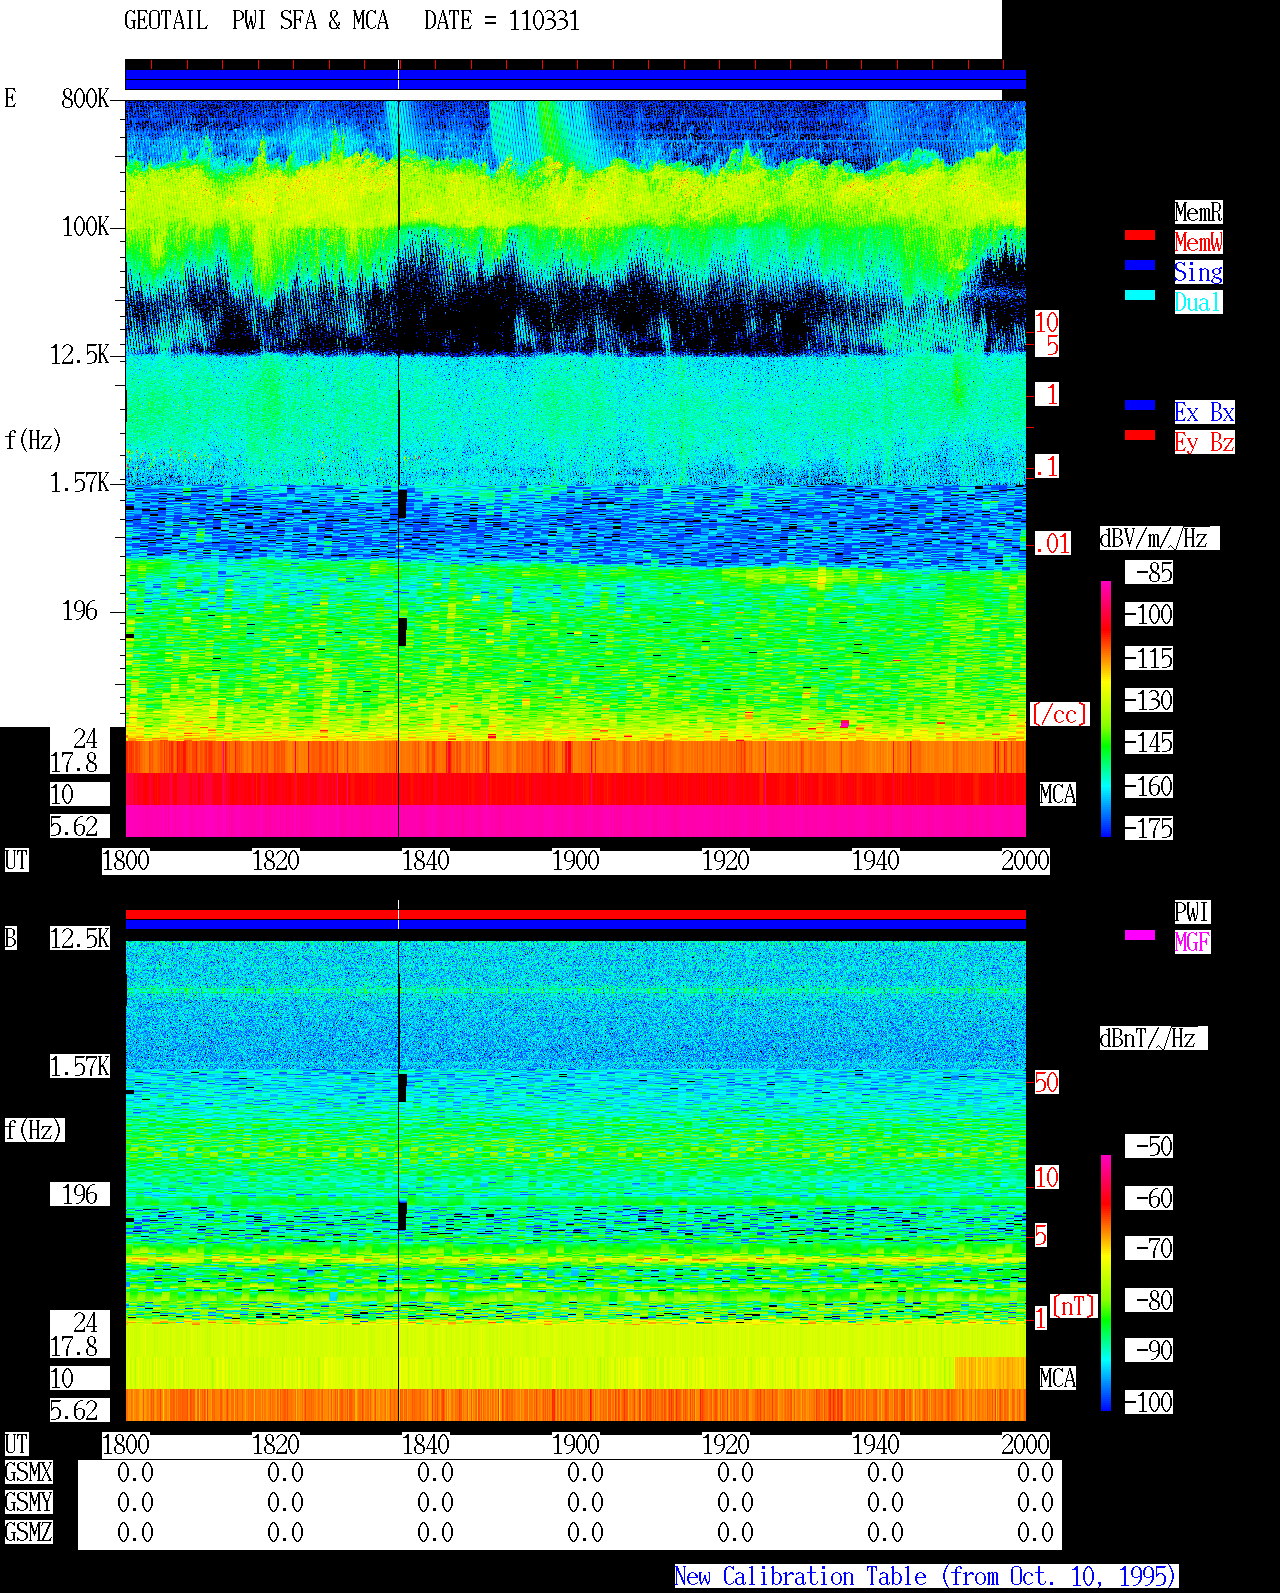Click the dBV/m/√Hz color scale bar
The height and width of the screenshot is (1593, 1280).
pos(1106,708)
